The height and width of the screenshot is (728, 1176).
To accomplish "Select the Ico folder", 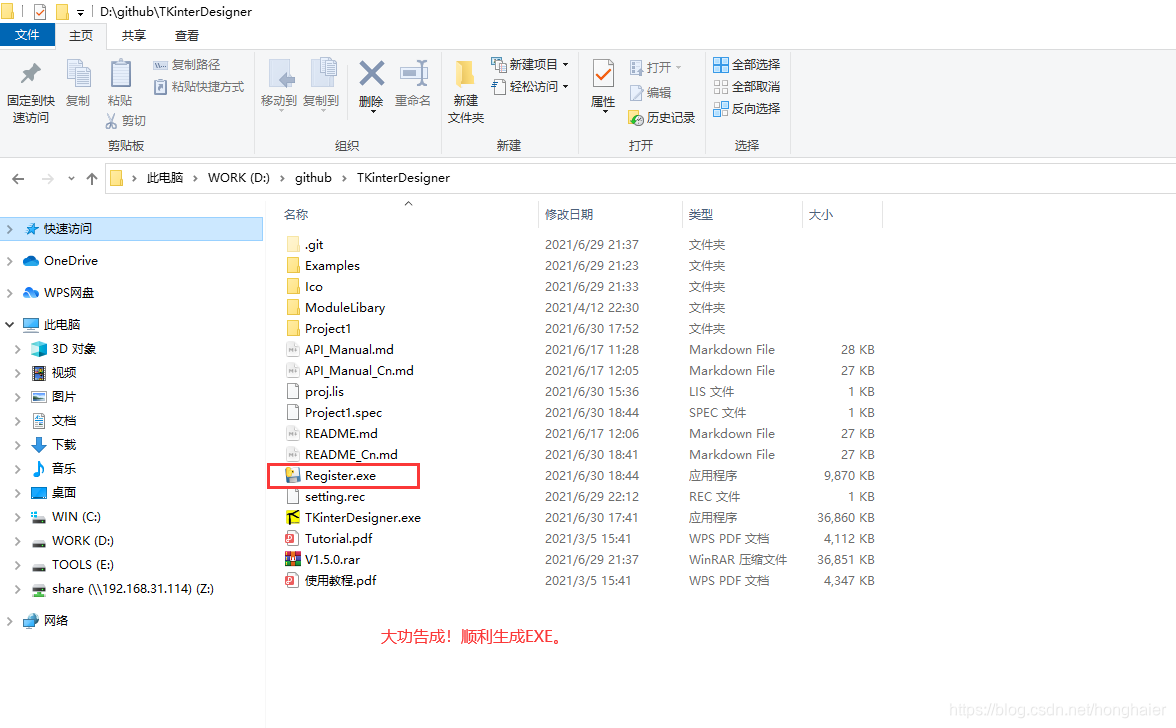I will 314,286.
